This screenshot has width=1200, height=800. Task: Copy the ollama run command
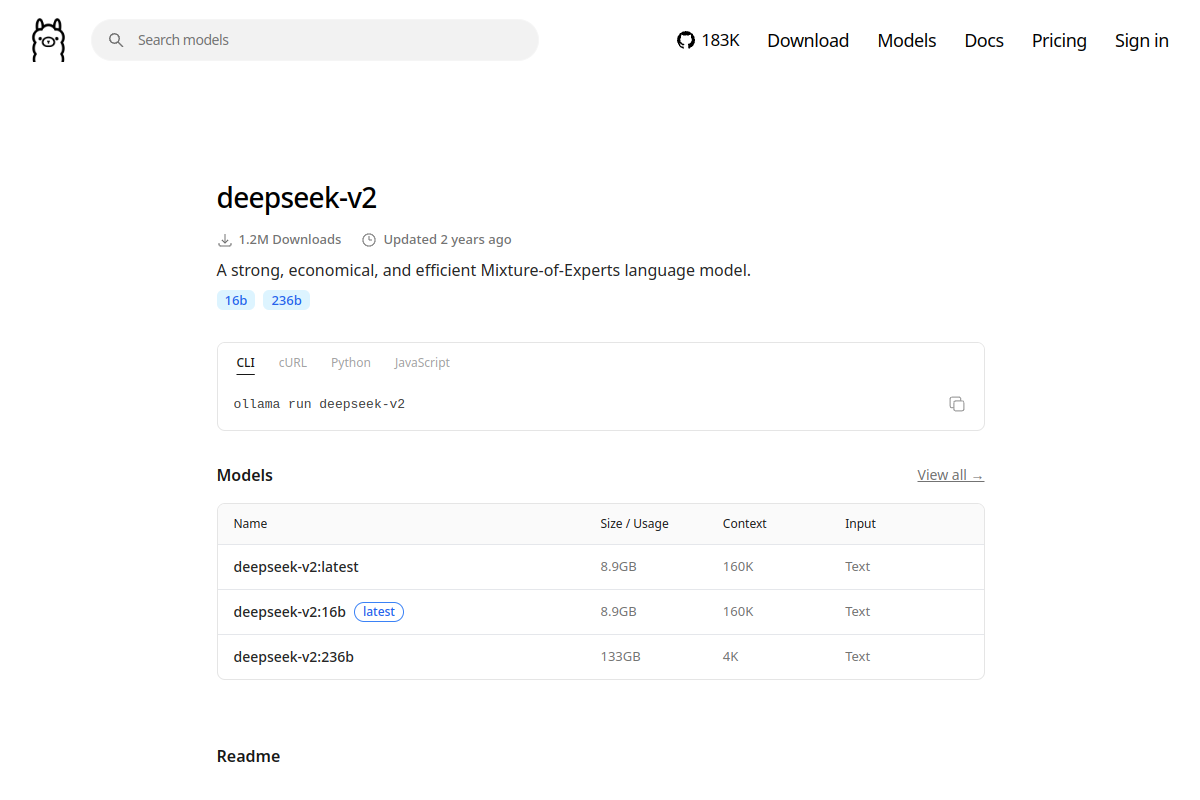(x=957, y=404)
